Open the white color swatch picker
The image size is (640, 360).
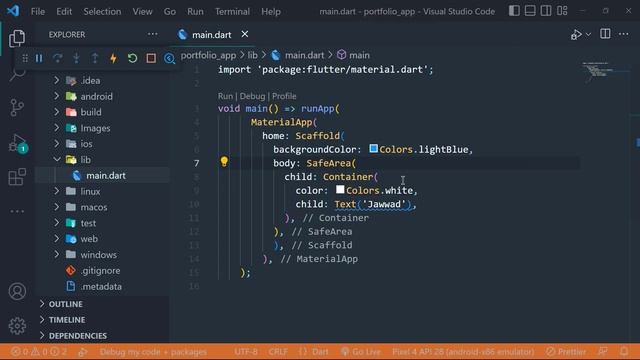(x=340, y=189)
